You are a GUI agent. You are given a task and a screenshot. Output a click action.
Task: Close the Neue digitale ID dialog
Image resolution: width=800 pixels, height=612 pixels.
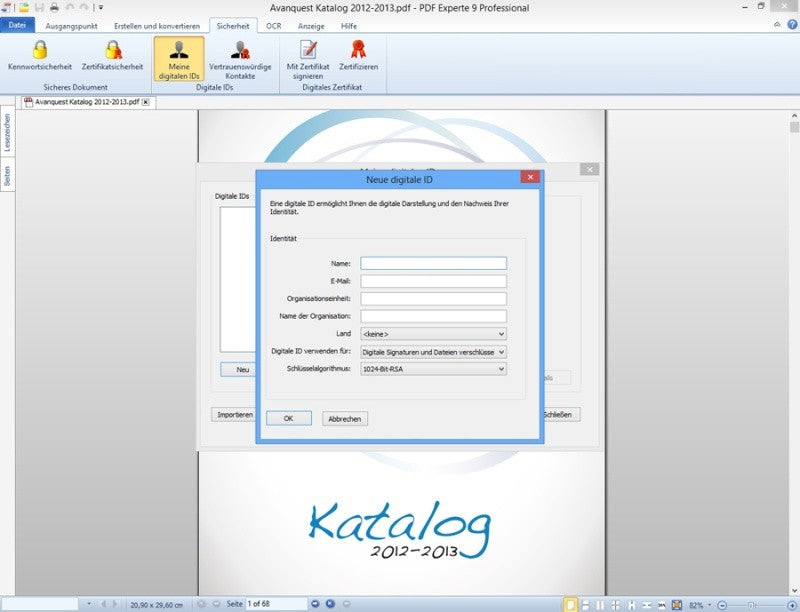530,177
